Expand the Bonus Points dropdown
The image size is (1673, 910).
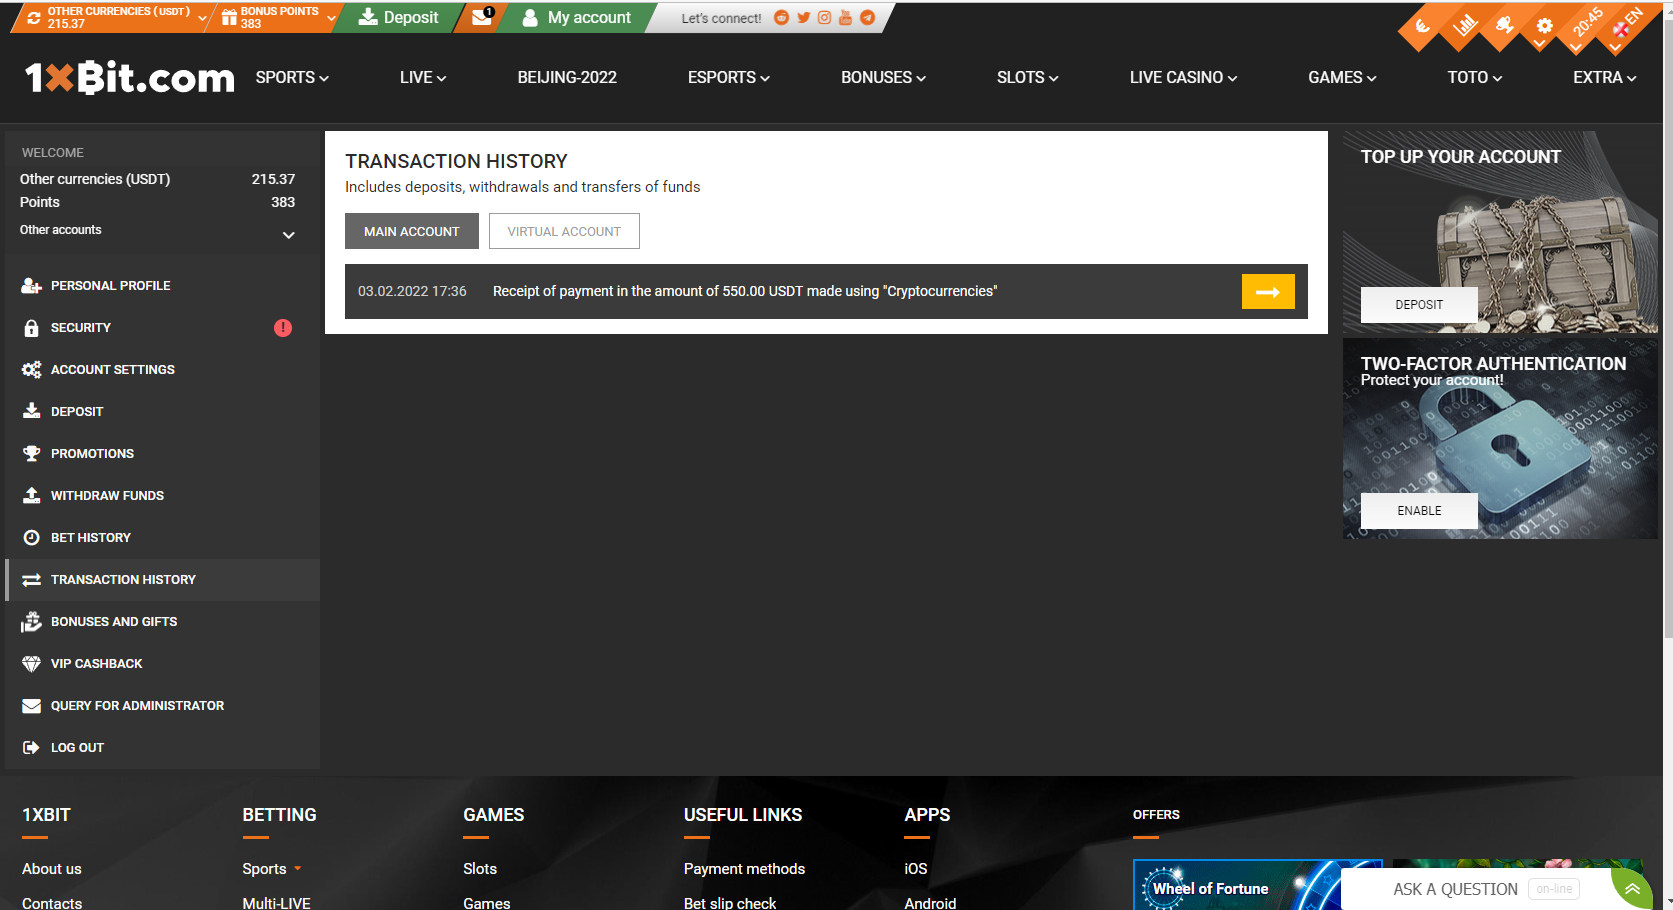(x=331, y=18)
